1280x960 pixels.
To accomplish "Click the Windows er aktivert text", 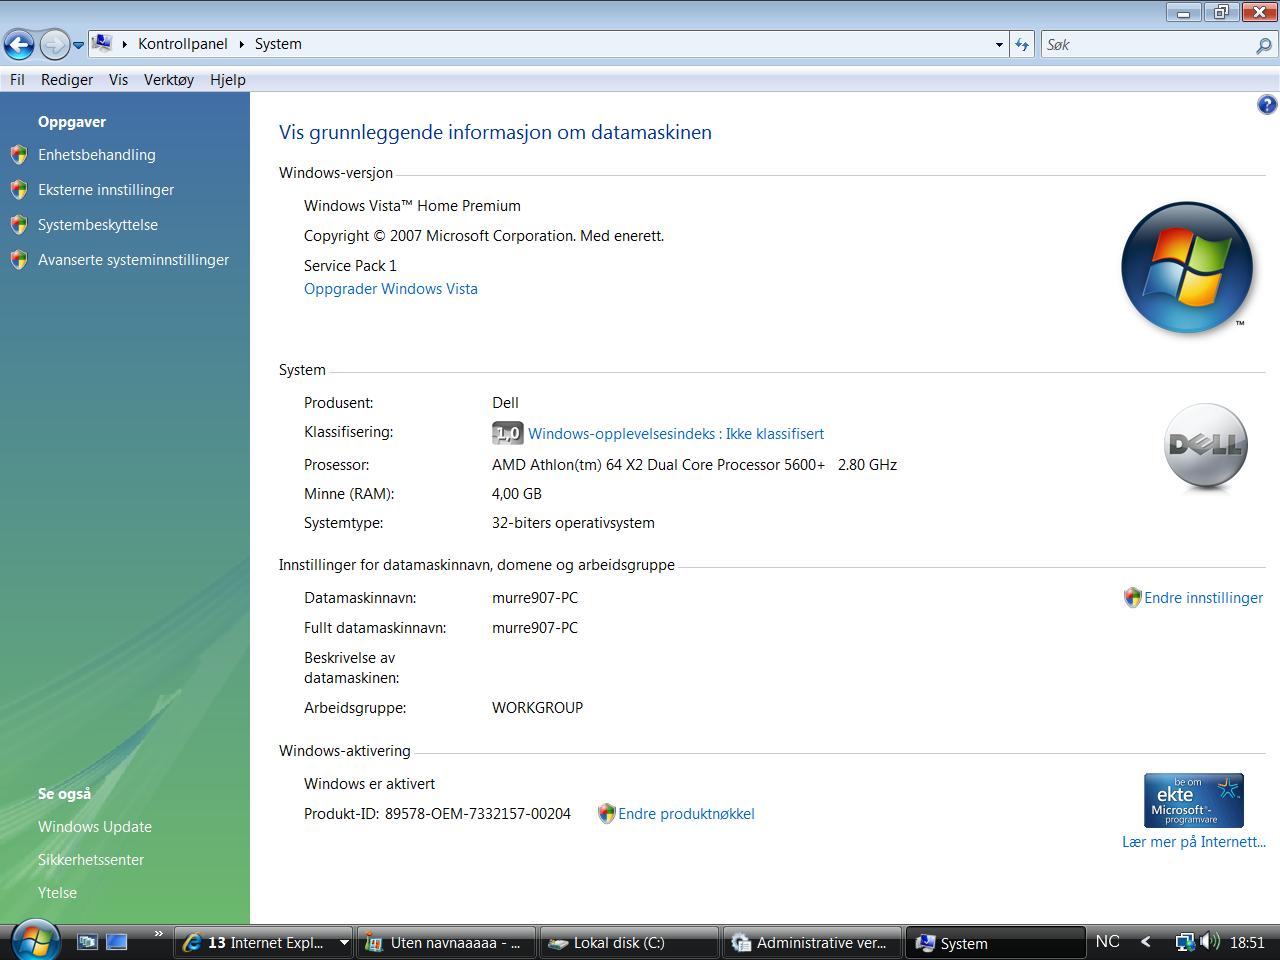I will (369, 784).
